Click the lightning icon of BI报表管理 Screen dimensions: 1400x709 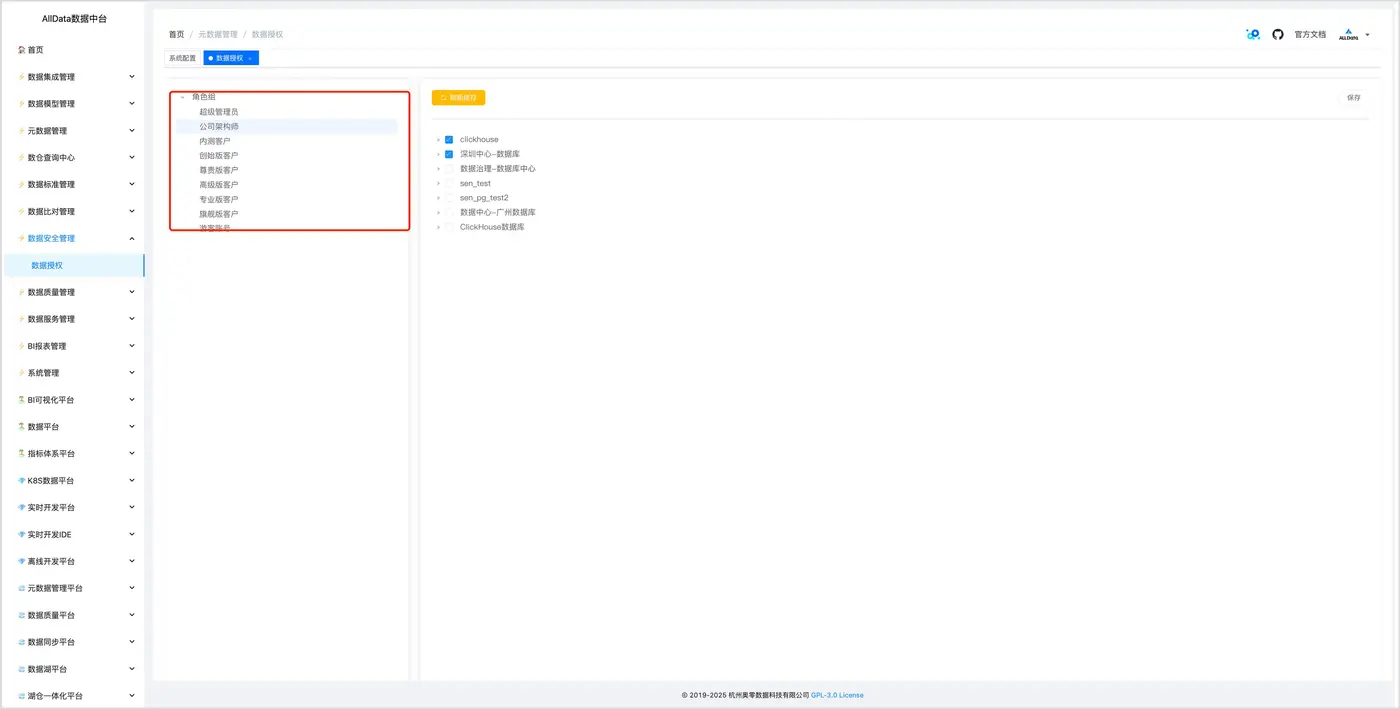coord(21,347)
